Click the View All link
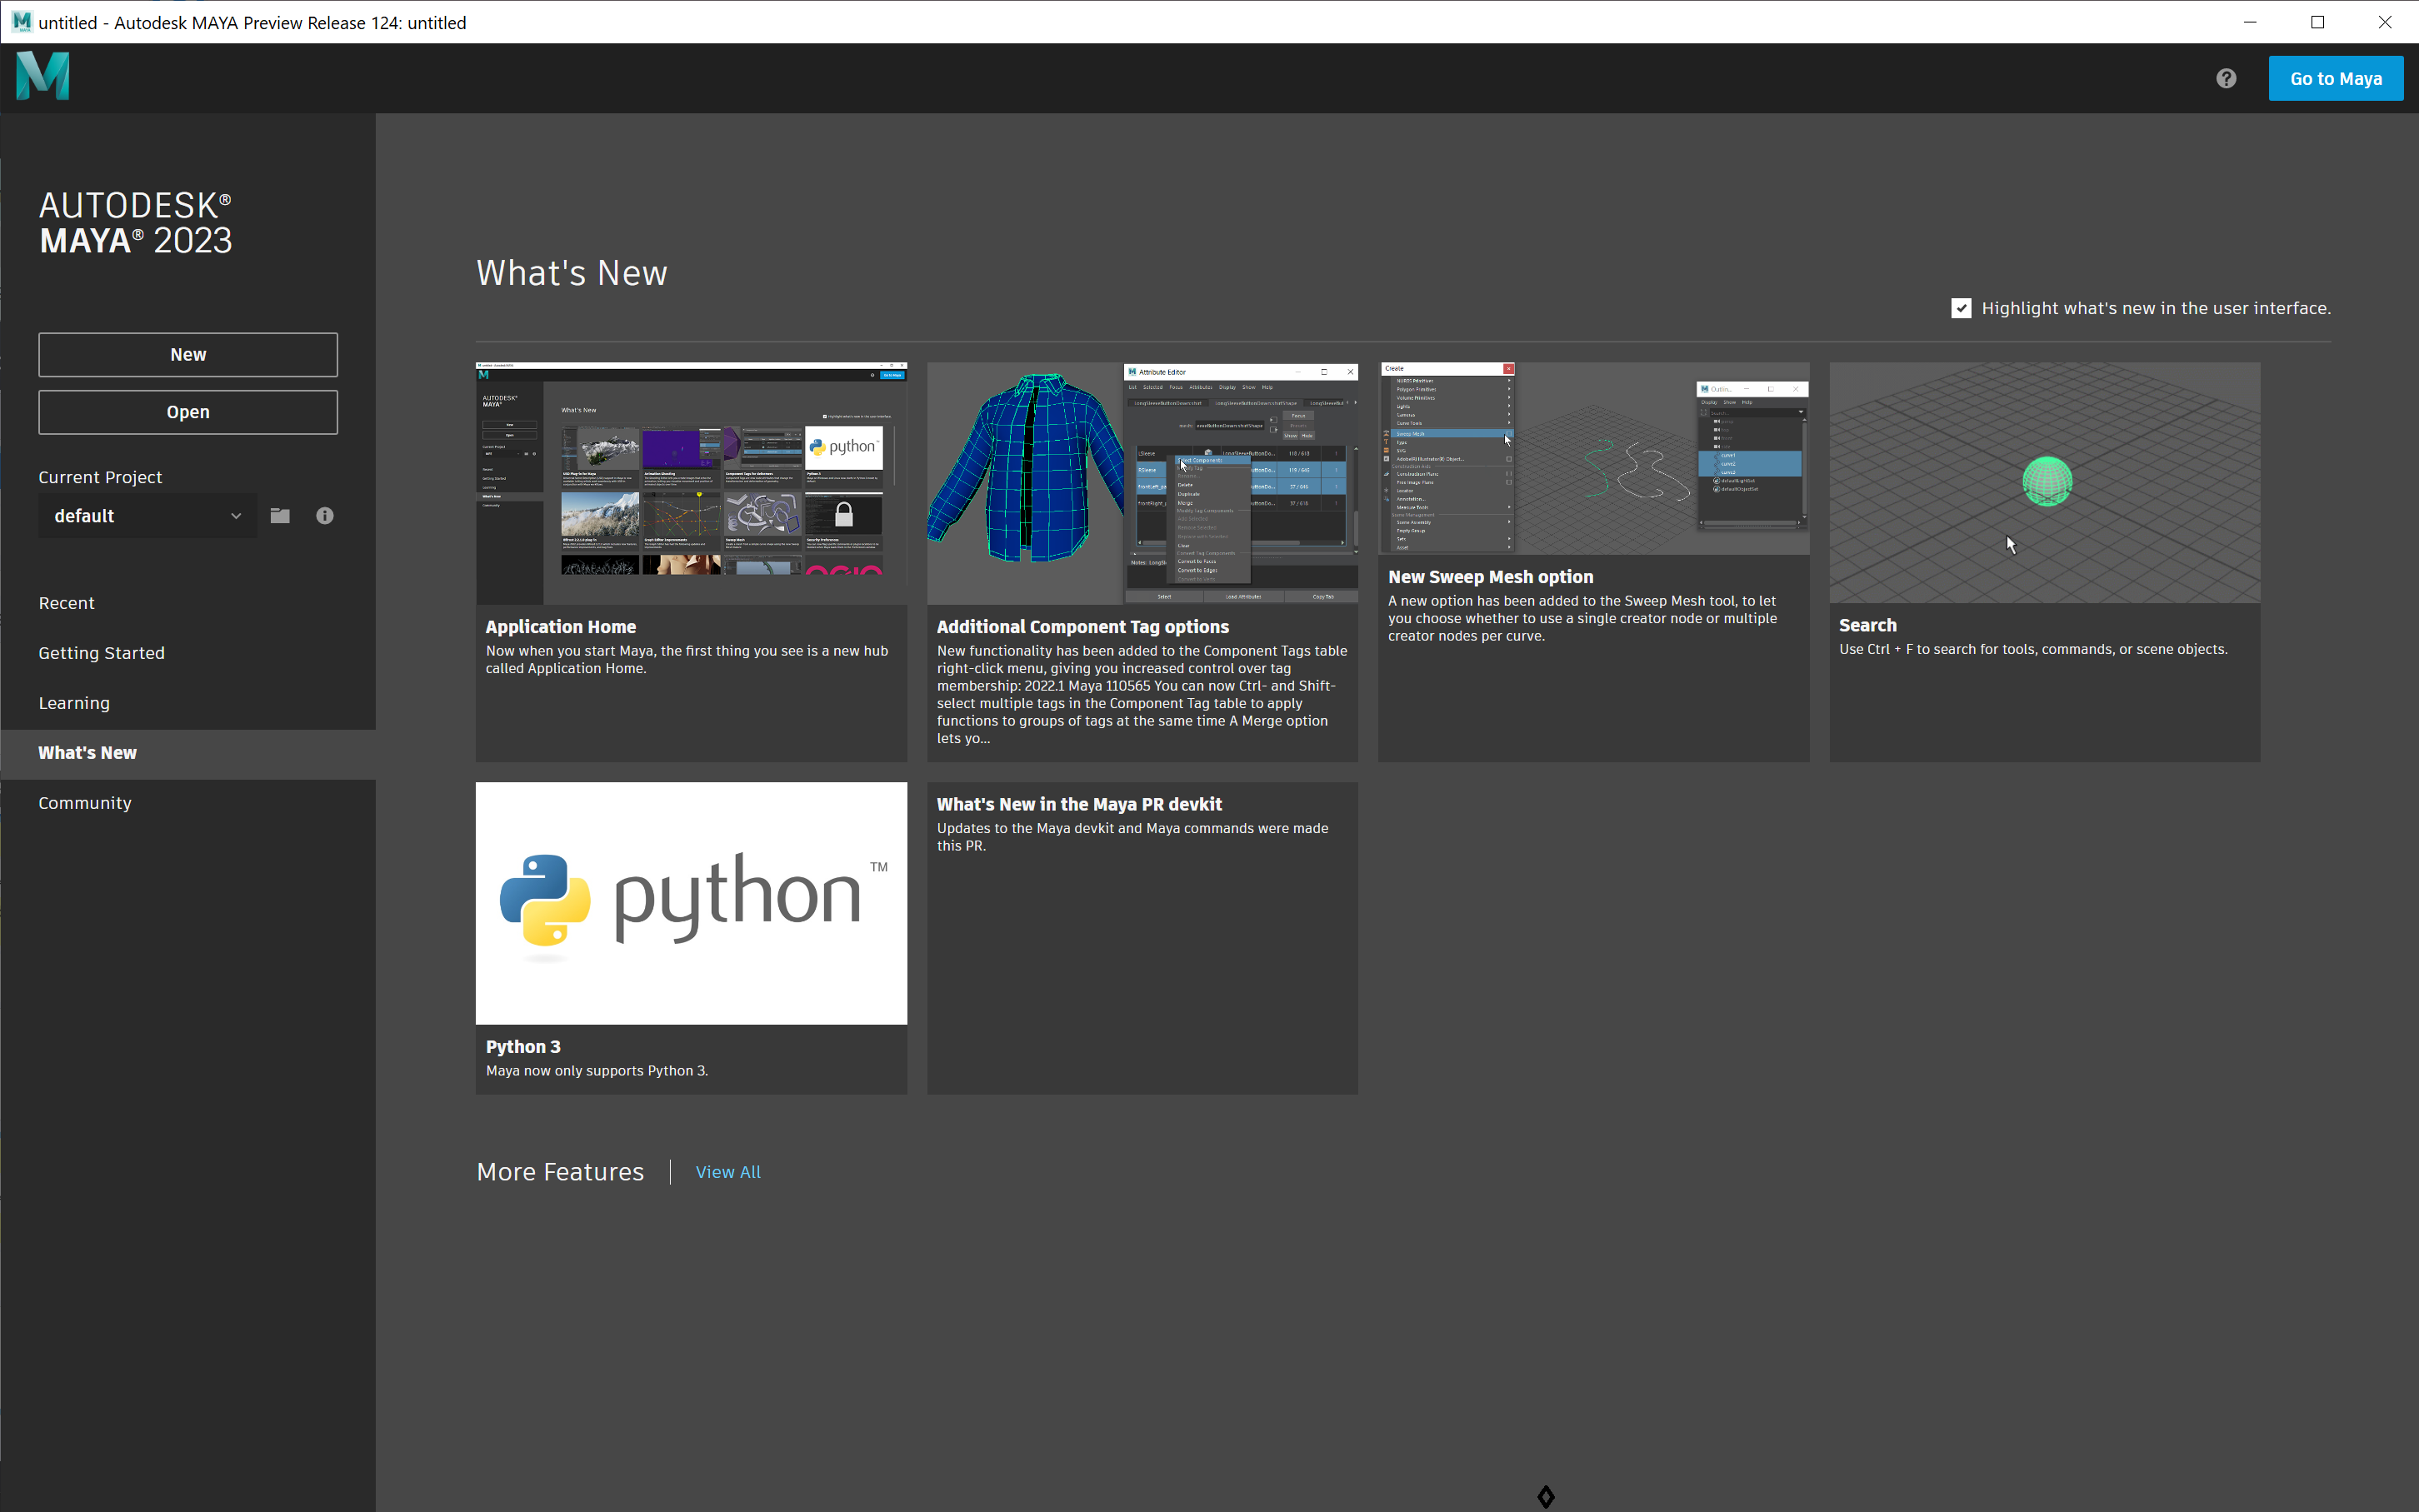Viewport: 2419px width, 1512px height. (728, 1172)
